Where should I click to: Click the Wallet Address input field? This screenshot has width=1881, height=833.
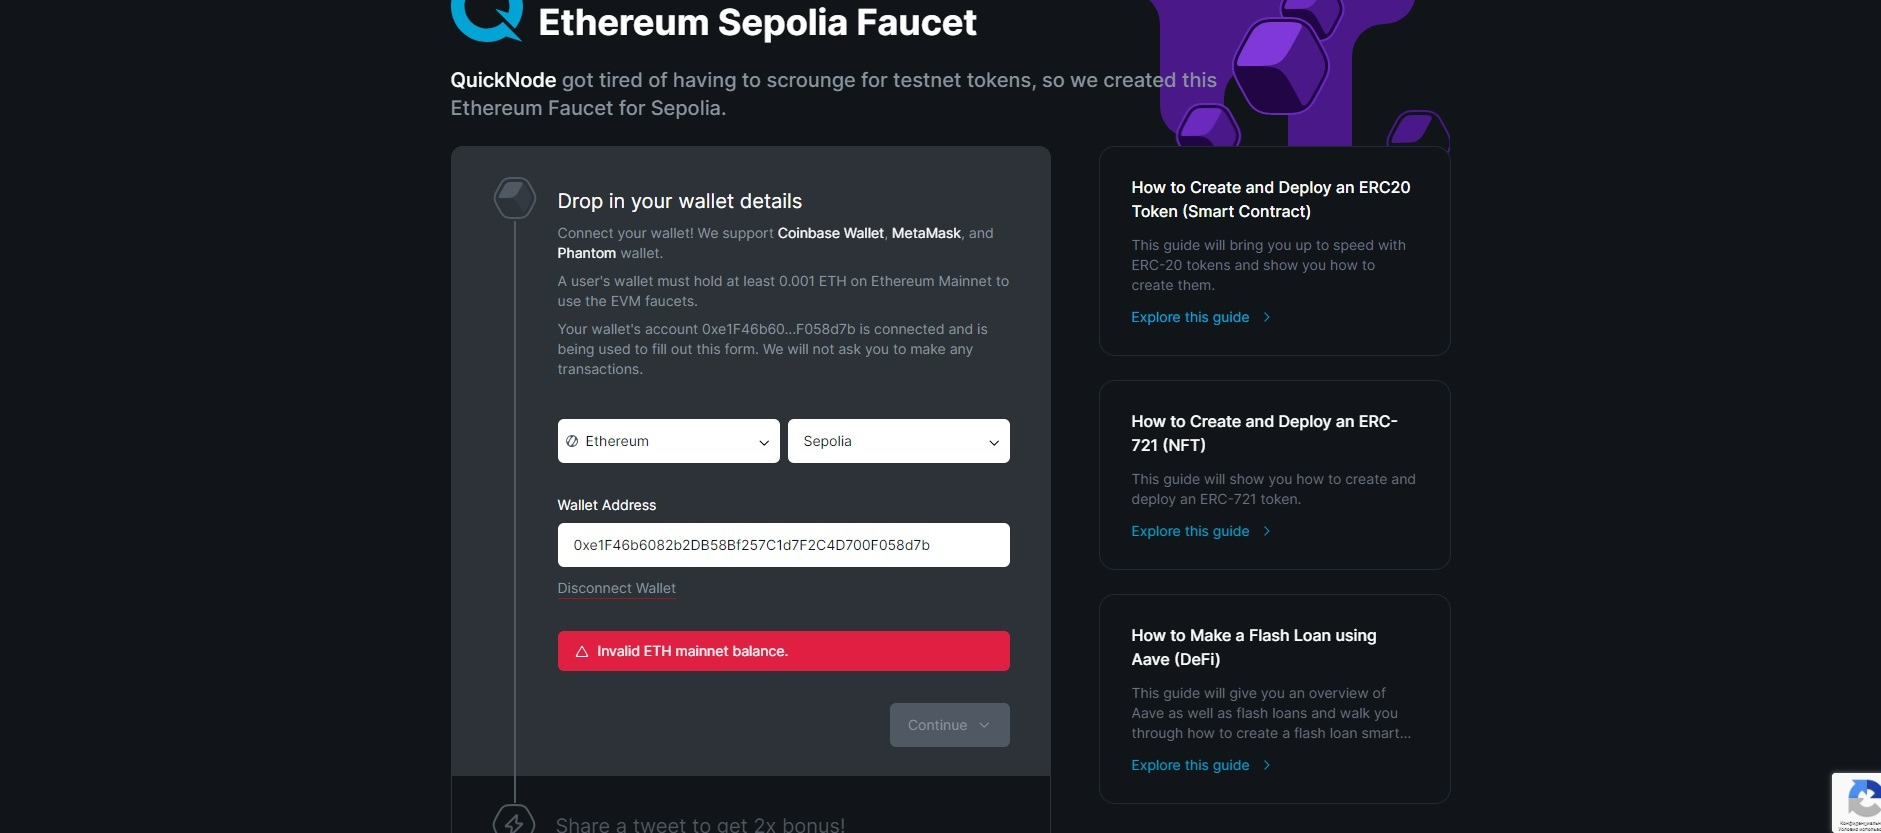[x=783, y=545]
